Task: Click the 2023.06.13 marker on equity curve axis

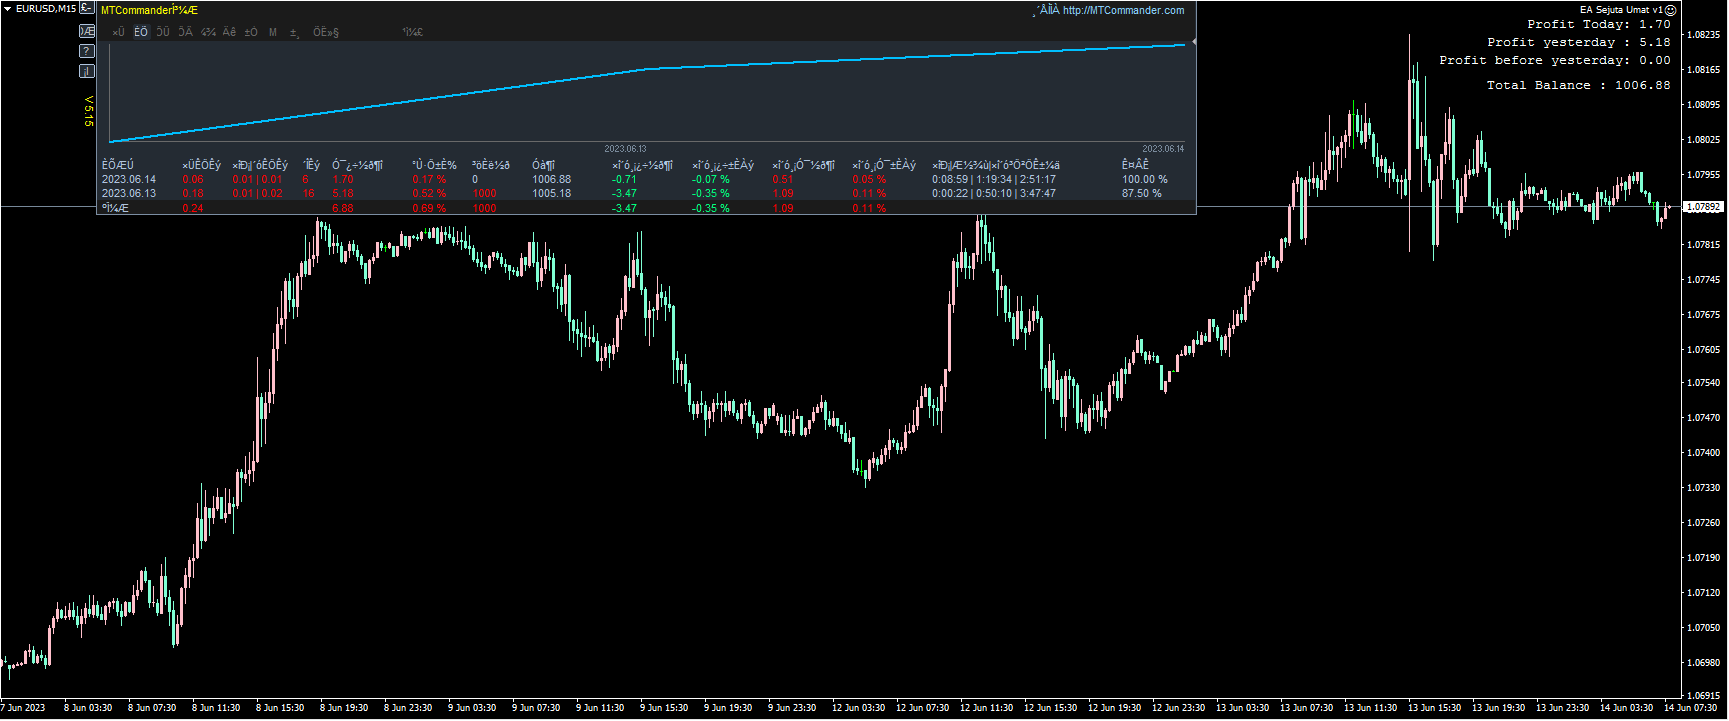Action: point(625,149)
